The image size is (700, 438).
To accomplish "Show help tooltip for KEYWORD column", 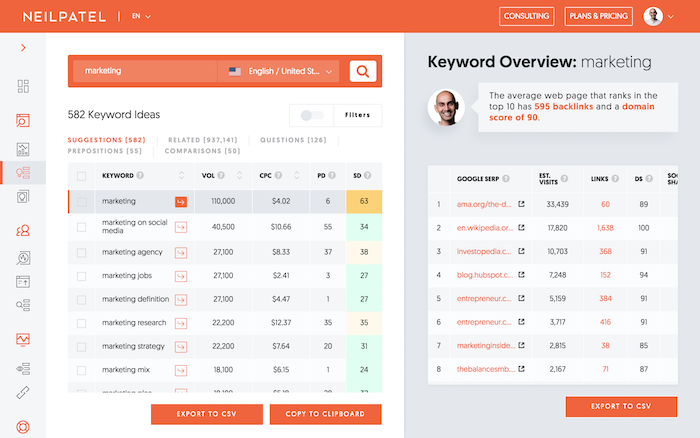I will [140, 175].
